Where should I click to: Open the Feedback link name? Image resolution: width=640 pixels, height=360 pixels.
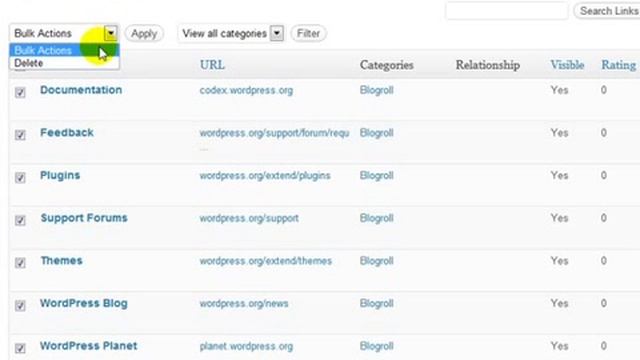point(67,133)
